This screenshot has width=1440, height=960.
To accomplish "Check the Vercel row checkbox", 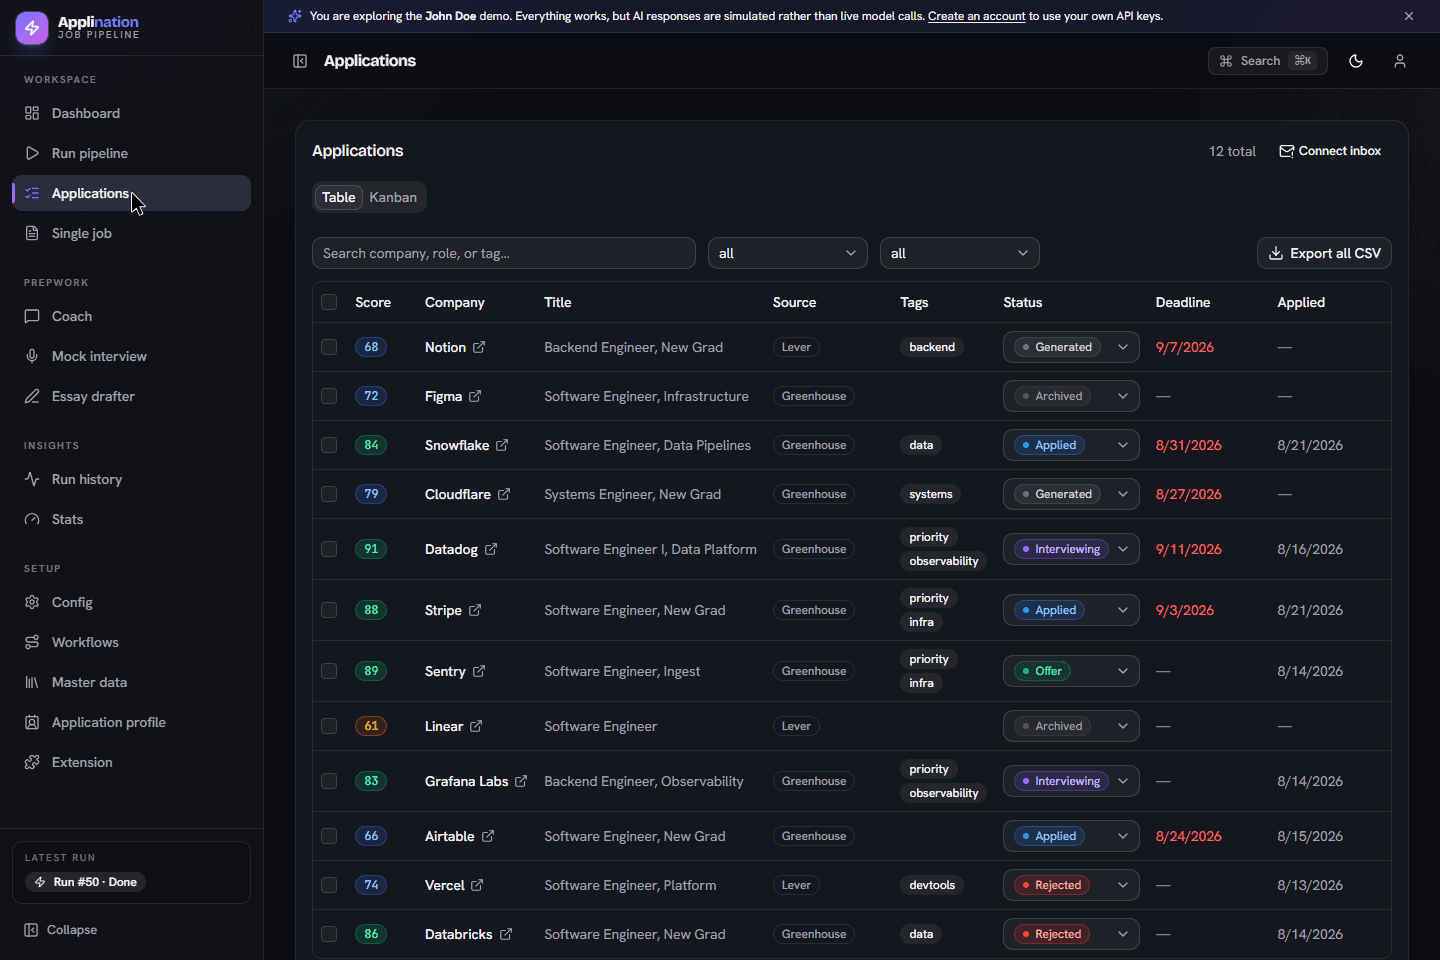I will click(329, 885).
